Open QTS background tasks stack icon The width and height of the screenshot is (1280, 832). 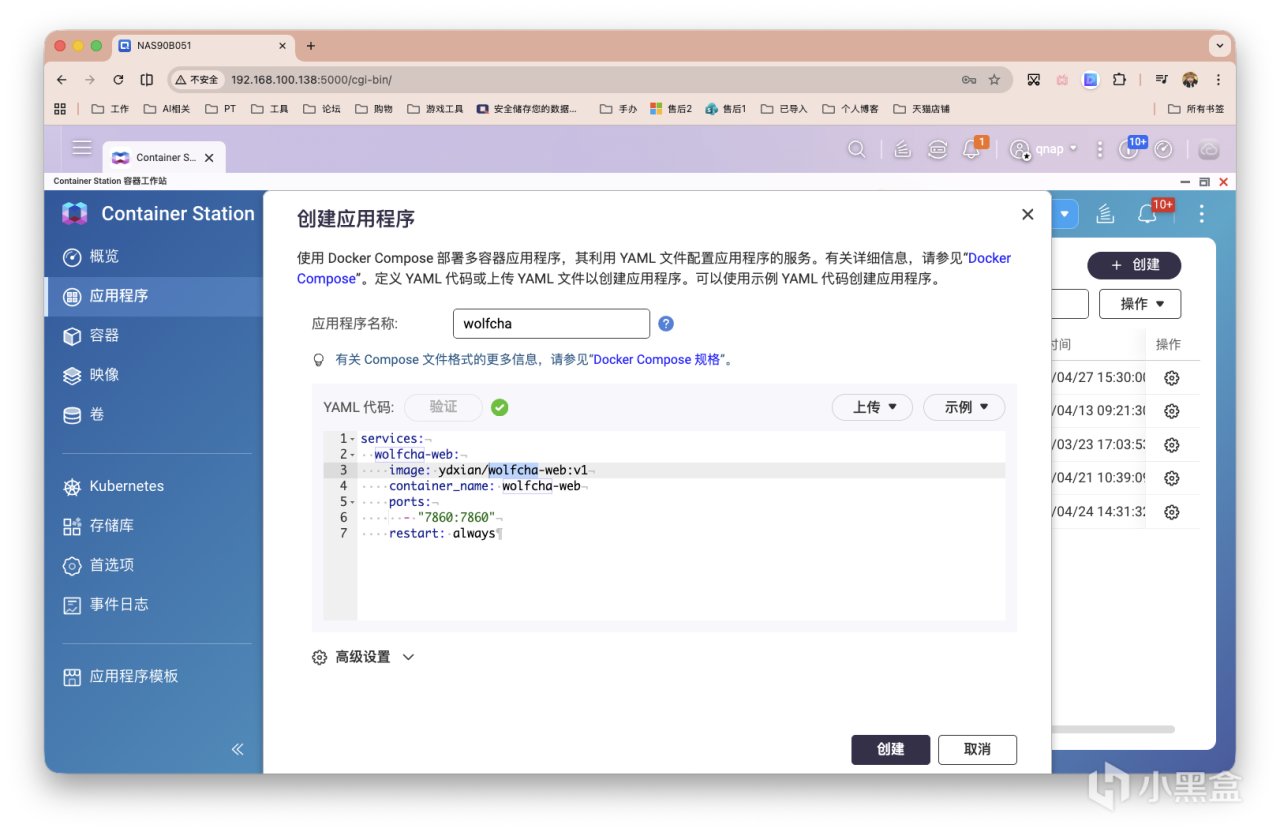902,149
